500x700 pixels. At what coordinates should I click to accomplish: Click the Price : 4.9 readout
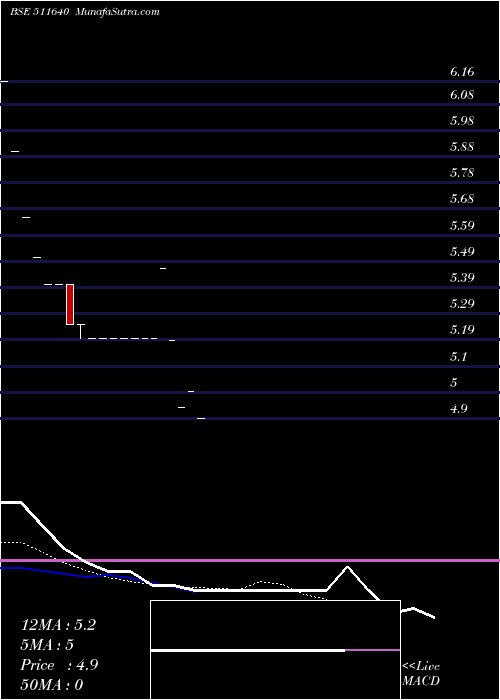[59, 665]
